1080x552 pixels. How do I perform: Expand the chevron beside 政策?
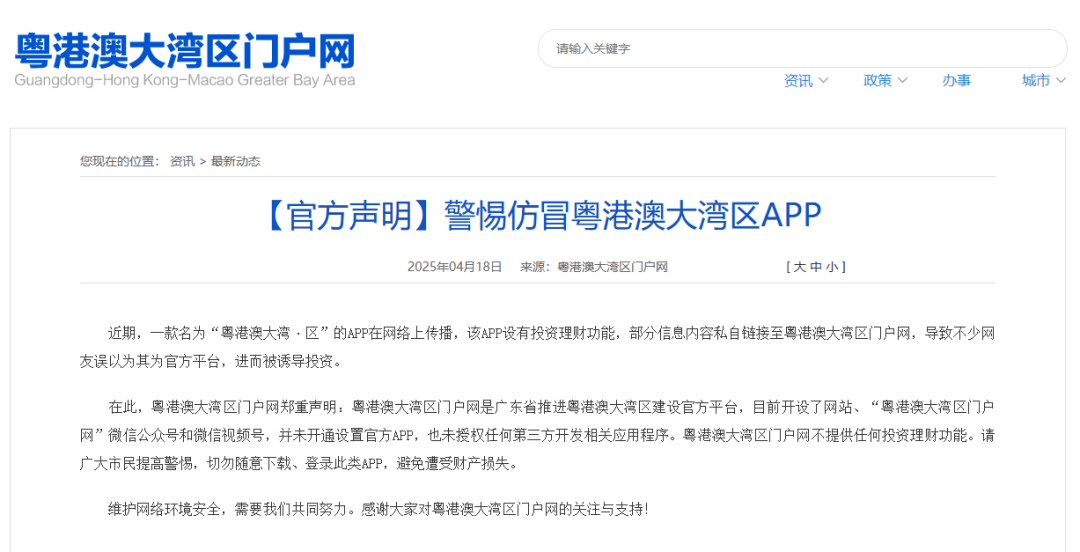902,81
